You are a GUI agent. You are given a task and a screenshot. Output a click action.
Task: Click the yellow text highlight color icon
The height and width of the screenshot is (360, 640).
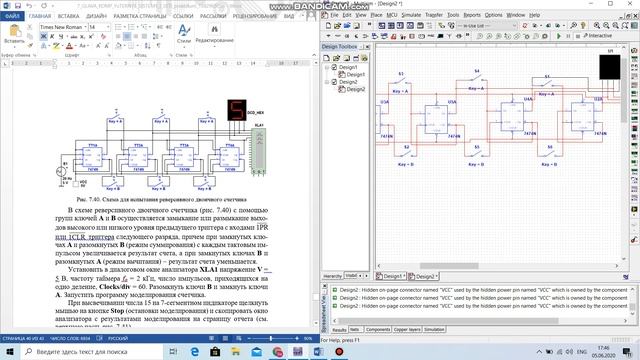tap(56, 46)
